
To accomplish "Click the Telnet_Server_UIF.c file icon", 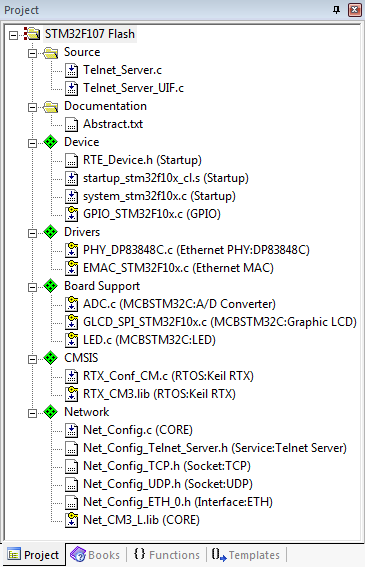I will tap(72, 88).
